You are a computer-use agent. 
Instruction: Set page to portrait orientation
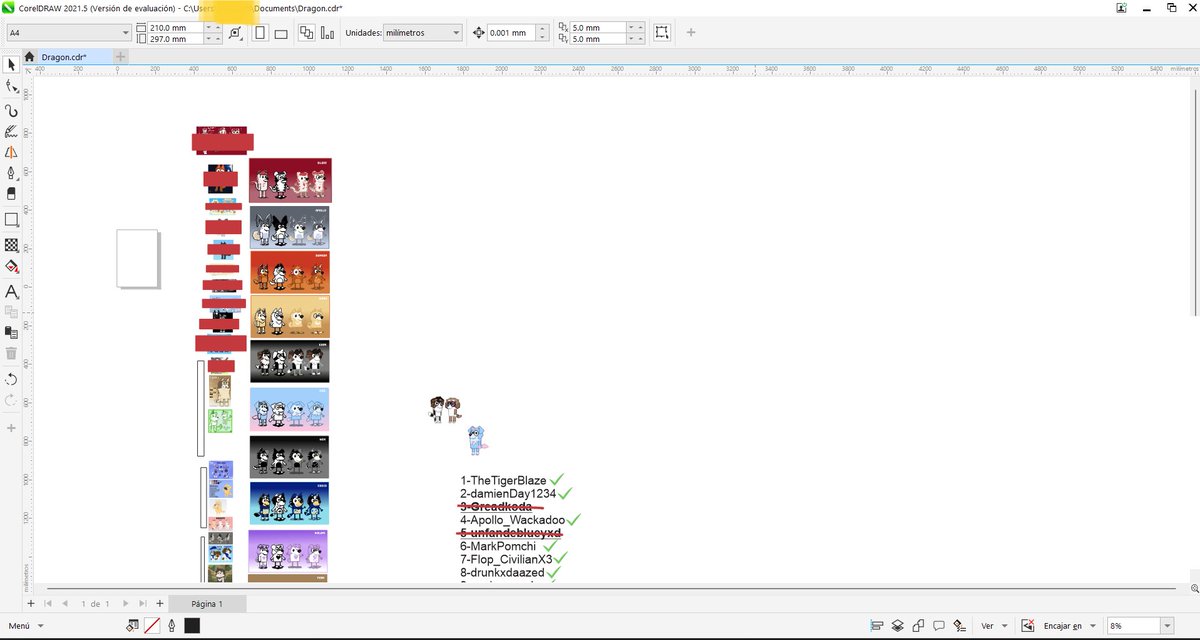[261, 32]
